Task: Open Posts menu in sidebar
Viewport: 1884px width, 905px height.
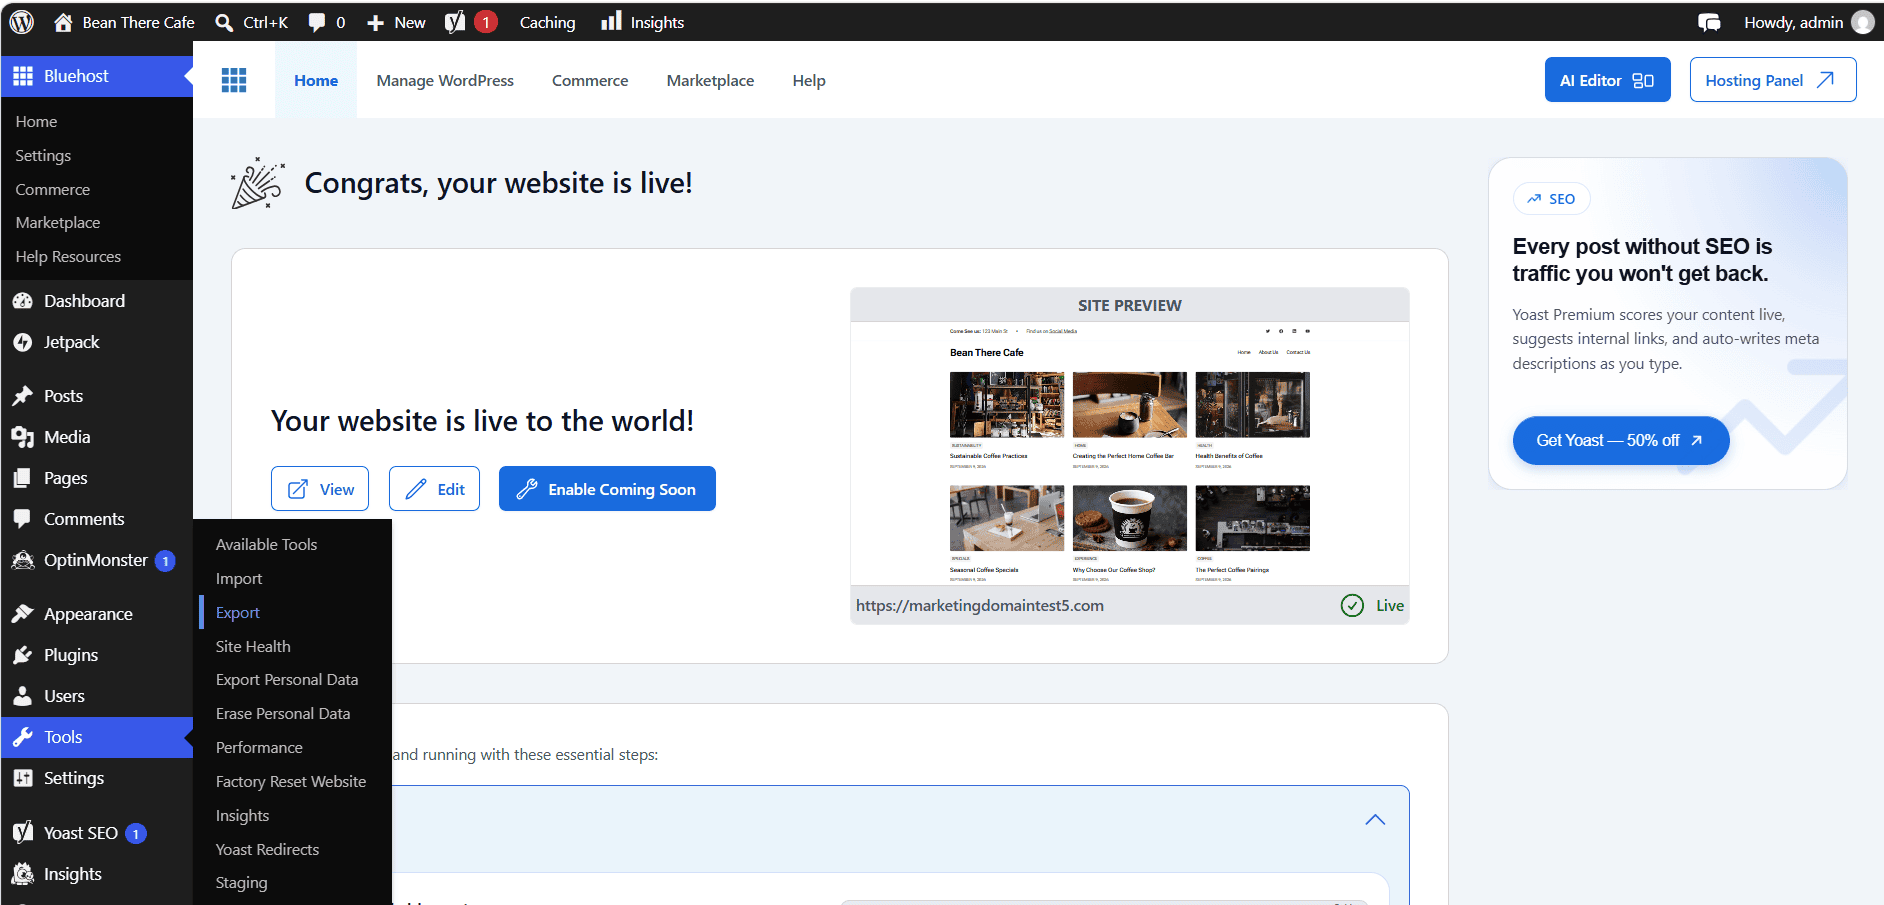Action: pos(63,396)
